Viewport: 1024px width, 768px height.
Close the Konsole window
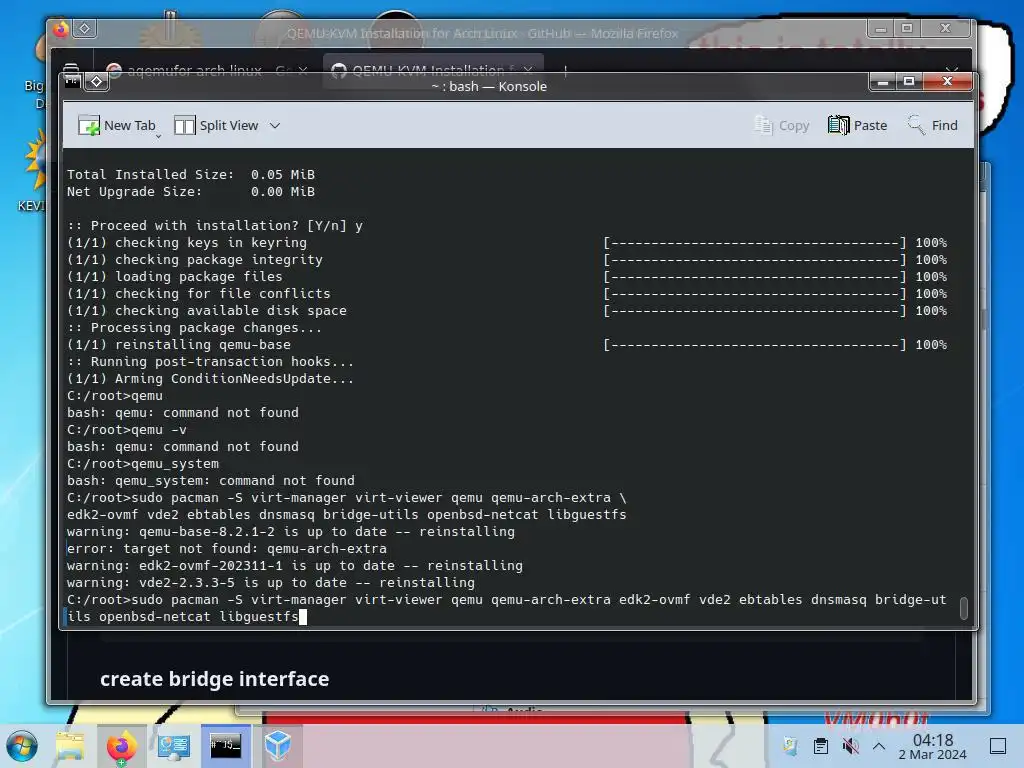point(947,82)
